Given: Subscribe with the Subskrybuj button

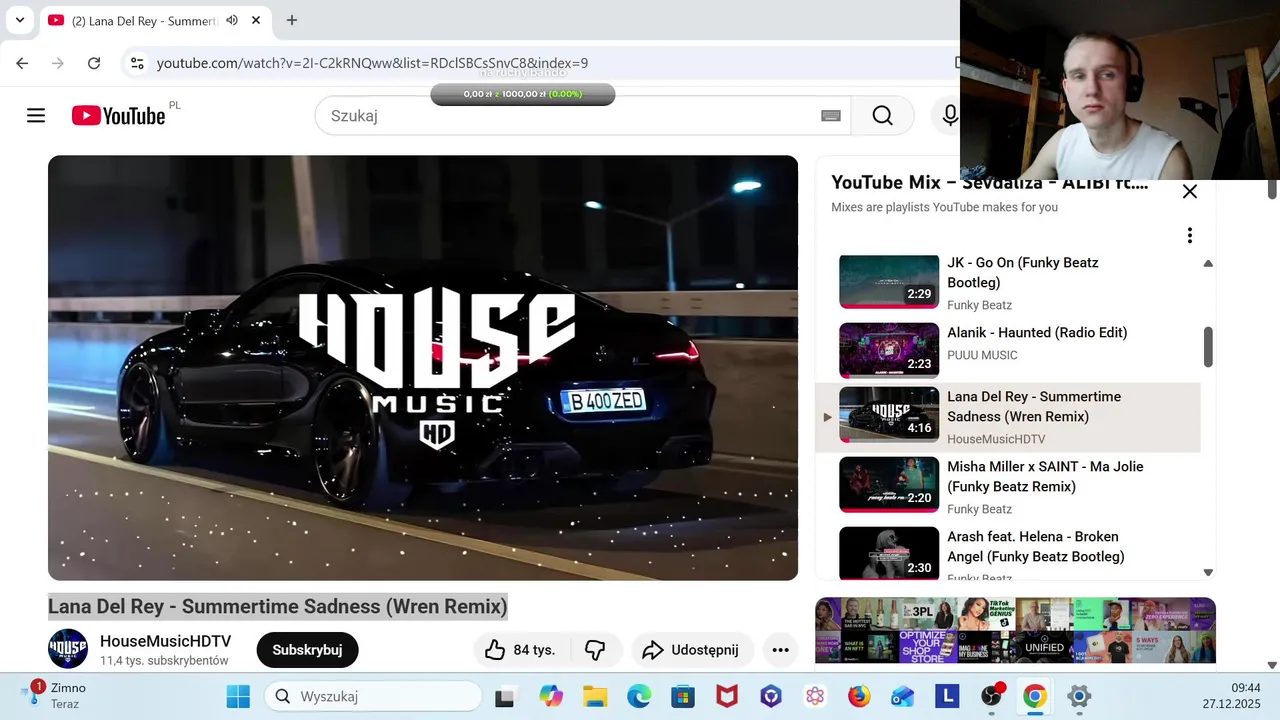Looking at the screenshot, I should pyautogui.click(x=307, y=650).
